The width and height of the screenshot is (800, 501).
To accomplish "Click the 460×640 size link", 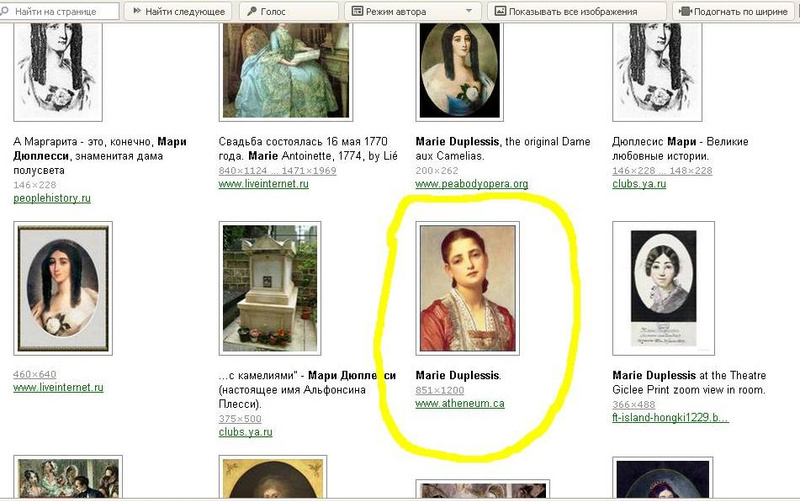I will click(x=35, y=374).
